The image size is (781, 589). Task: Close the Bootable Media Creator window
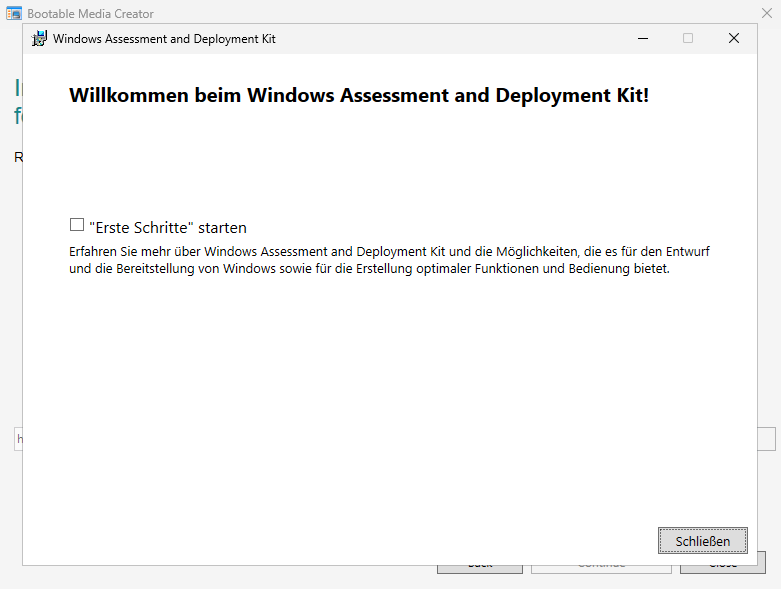pos(767,13)
